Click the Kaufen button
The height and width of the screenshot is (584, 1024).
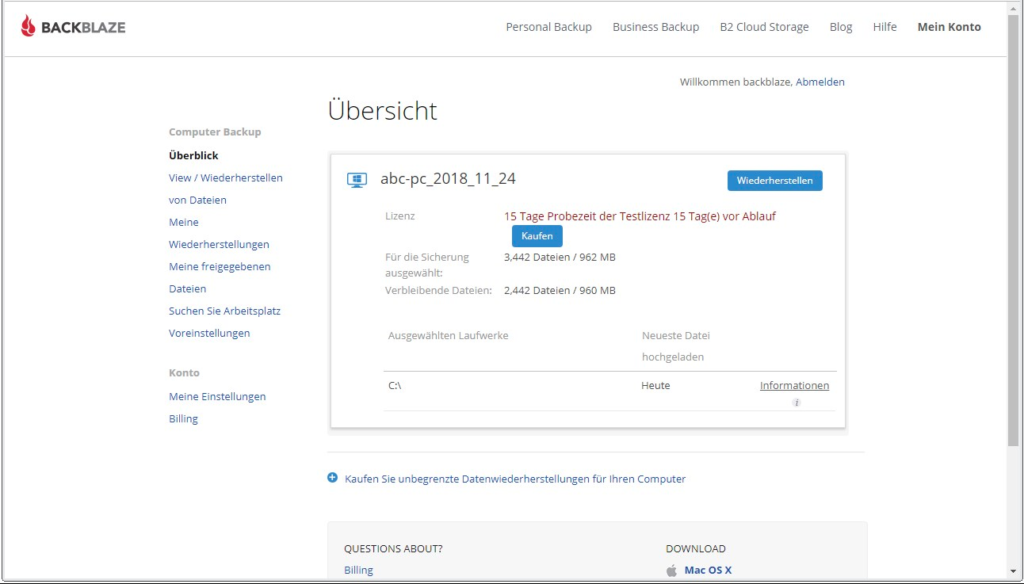537,236
